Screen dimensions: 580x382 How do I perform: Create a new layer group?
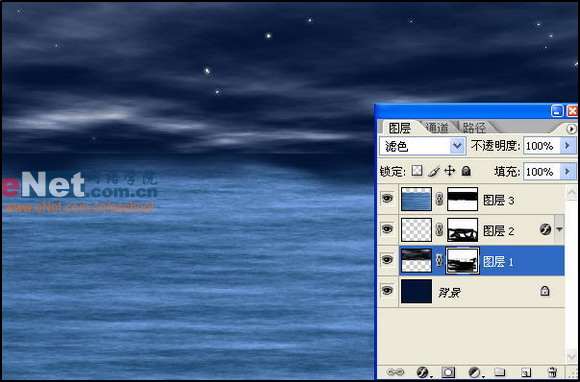click(x=500, y=372)
